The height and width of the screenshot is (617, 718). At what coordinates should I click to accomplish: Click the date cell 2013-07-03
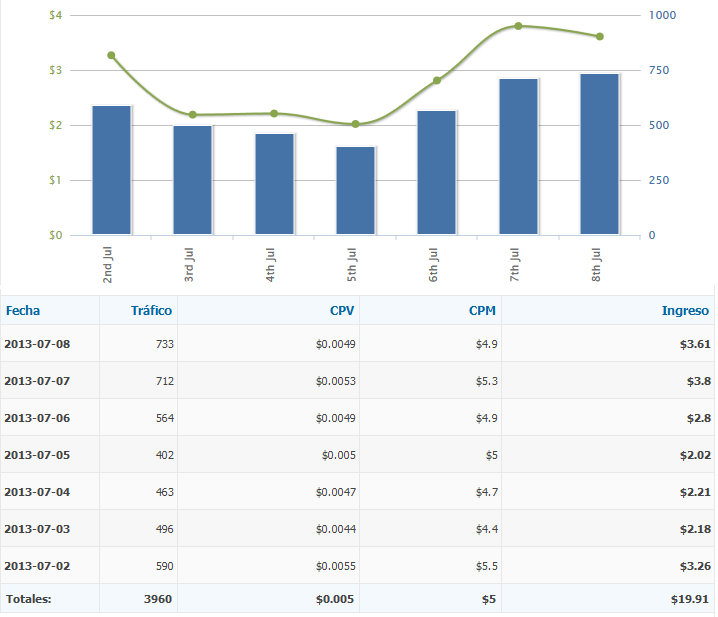pos(37,529)
